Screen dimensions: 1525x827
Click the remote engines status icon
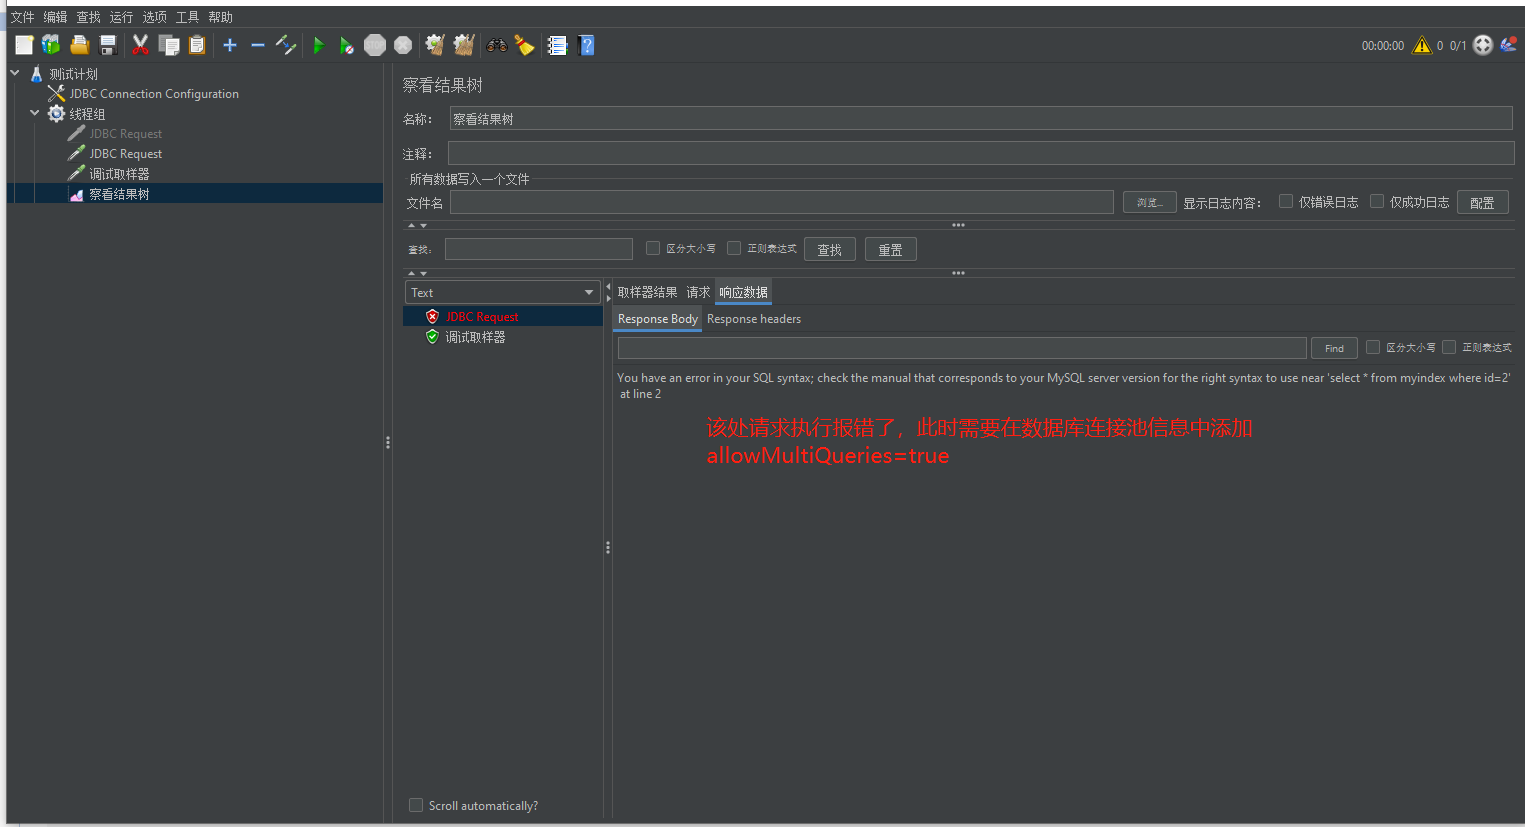1483,45
